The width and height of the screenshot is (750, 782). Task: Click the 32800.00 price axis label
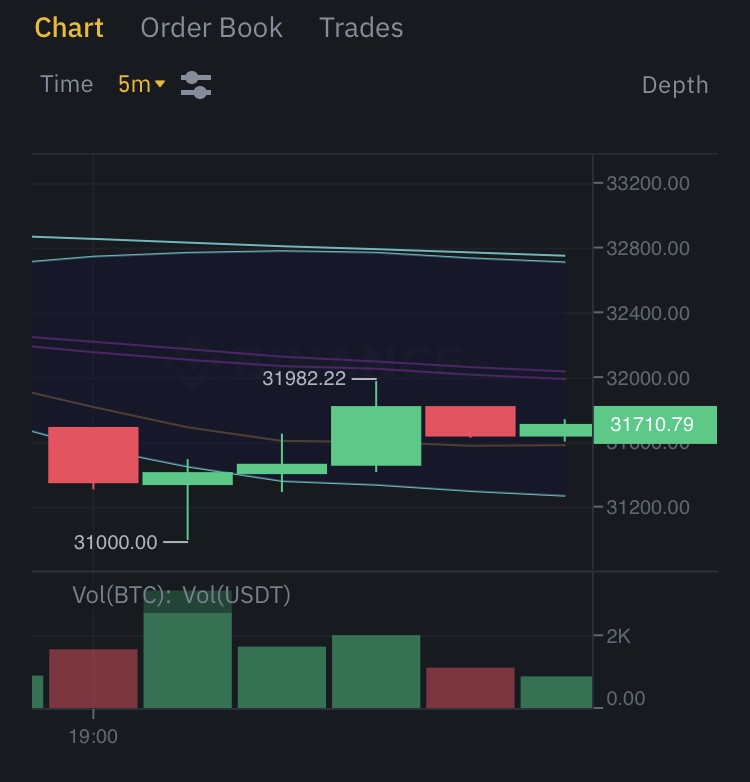647,248
